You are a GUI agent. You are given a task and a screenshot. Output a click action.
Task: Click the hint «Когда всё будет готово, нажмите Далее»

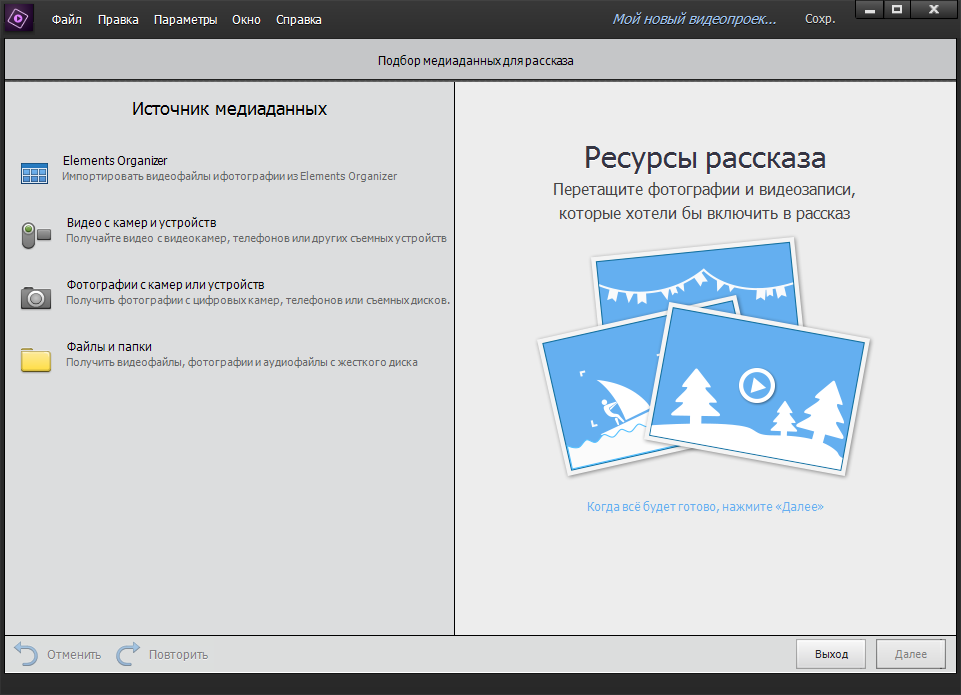click(706, 506)
